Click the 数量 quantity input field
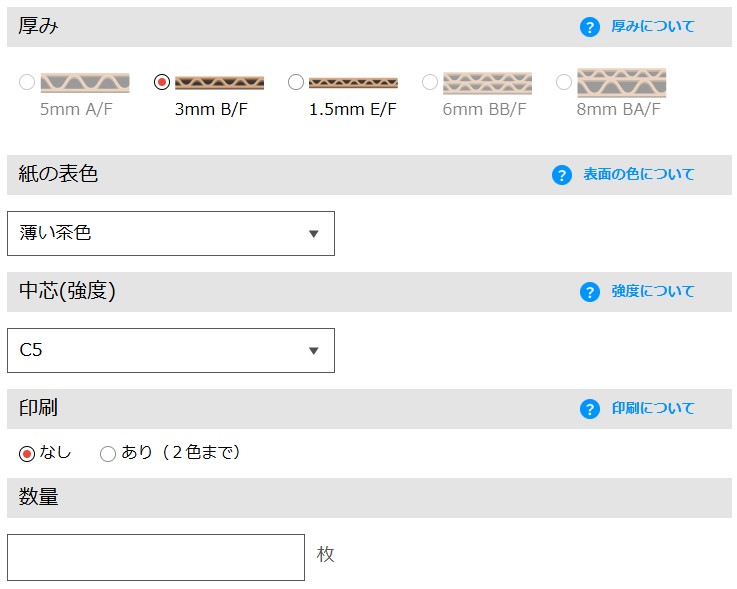The image size is (737, 589). 156,557
